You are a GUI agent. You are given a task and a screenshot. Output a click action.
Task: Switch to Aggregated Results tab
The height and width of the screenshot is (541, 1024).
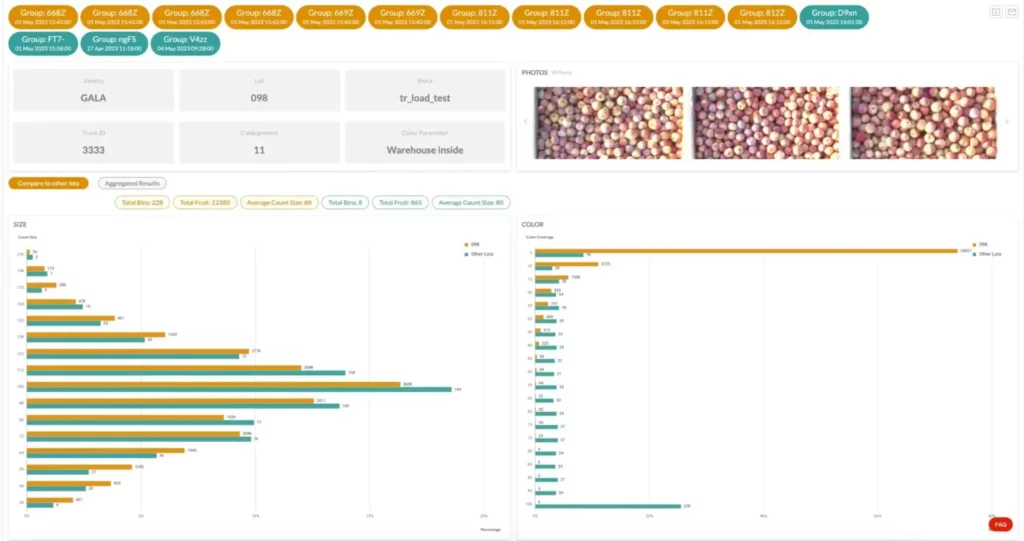[132, 183]
